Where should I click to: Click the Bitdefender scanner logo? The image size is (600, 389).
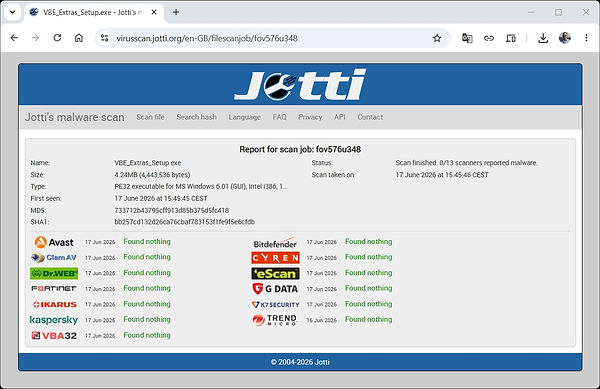[x=275, y=243]
